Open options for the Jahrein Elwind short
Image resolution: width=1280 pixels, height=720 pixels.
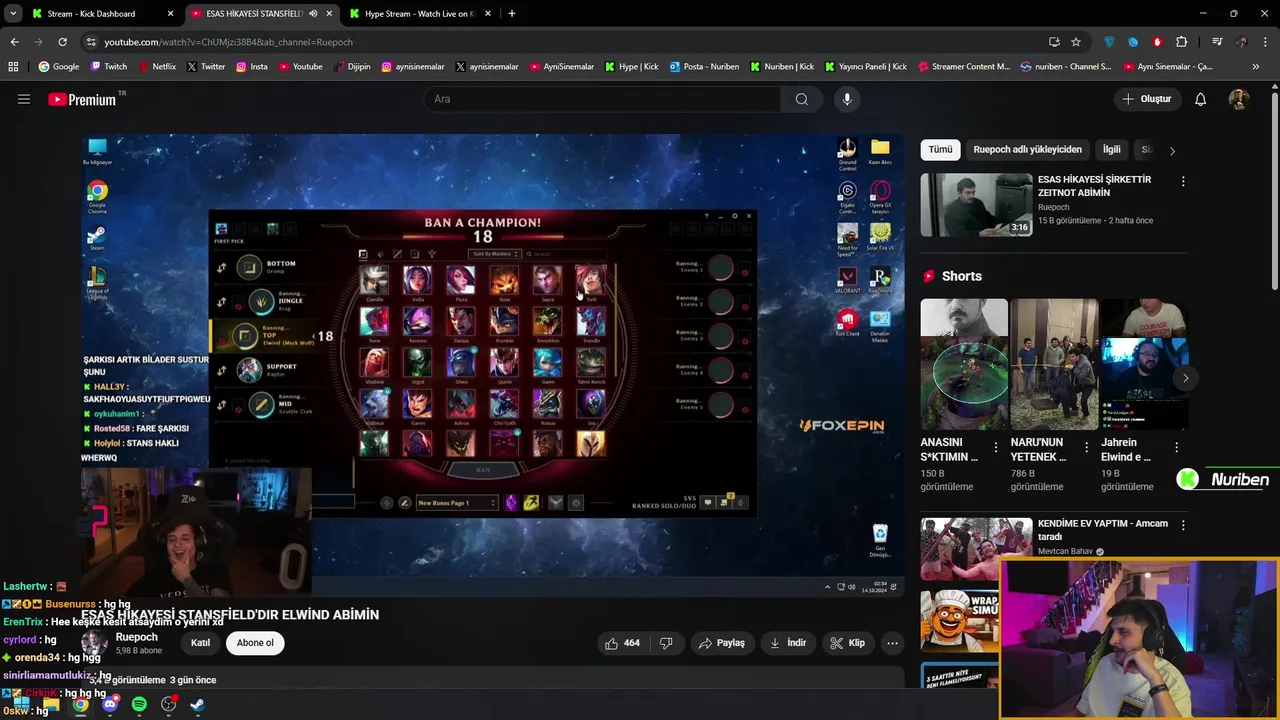coord(1176,447)
